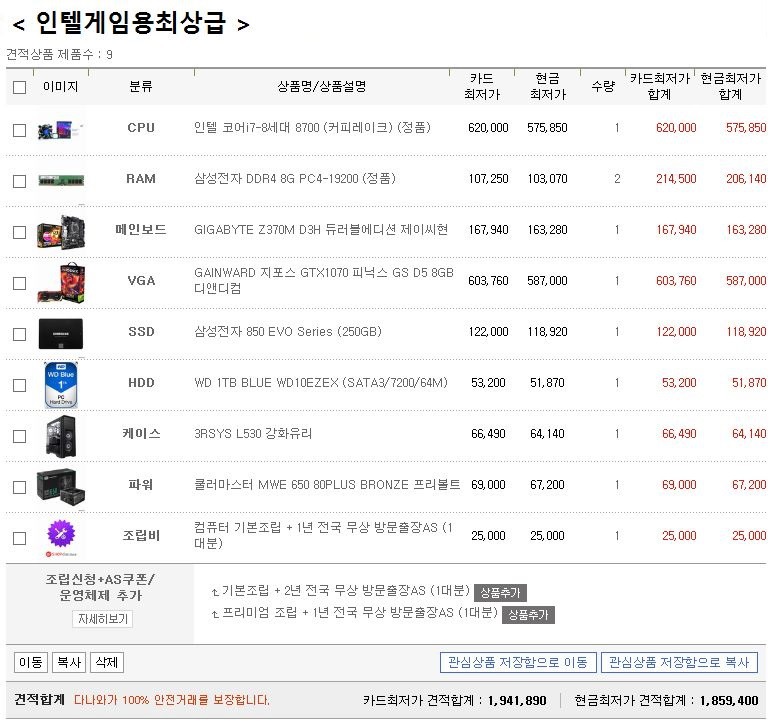Open WD 1TB BLUE WD10EZEX product link

click(x=321, y=383)
